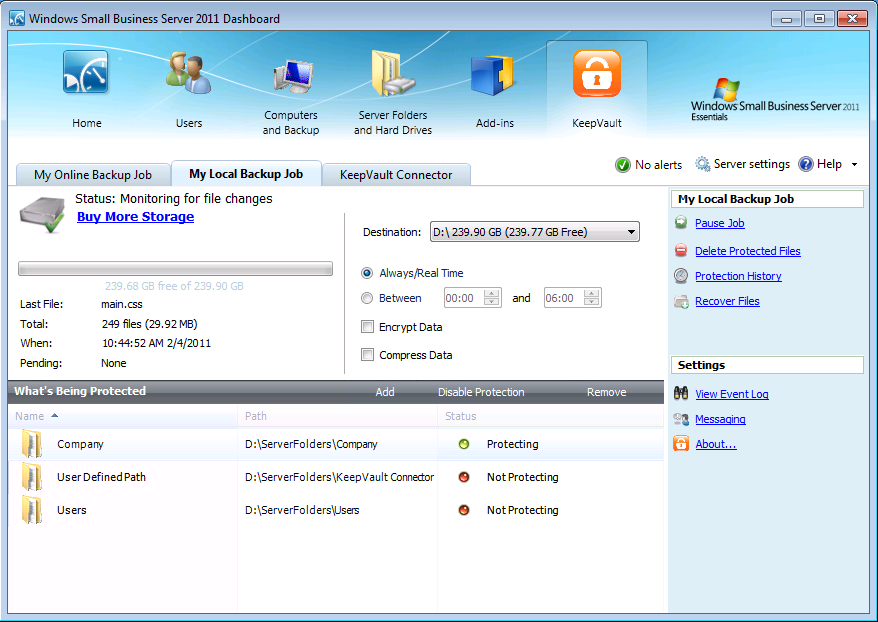Screen dimensions: 878x622
Task: Click the User Defined Path folder icon
Action: (x=32, y=477)
